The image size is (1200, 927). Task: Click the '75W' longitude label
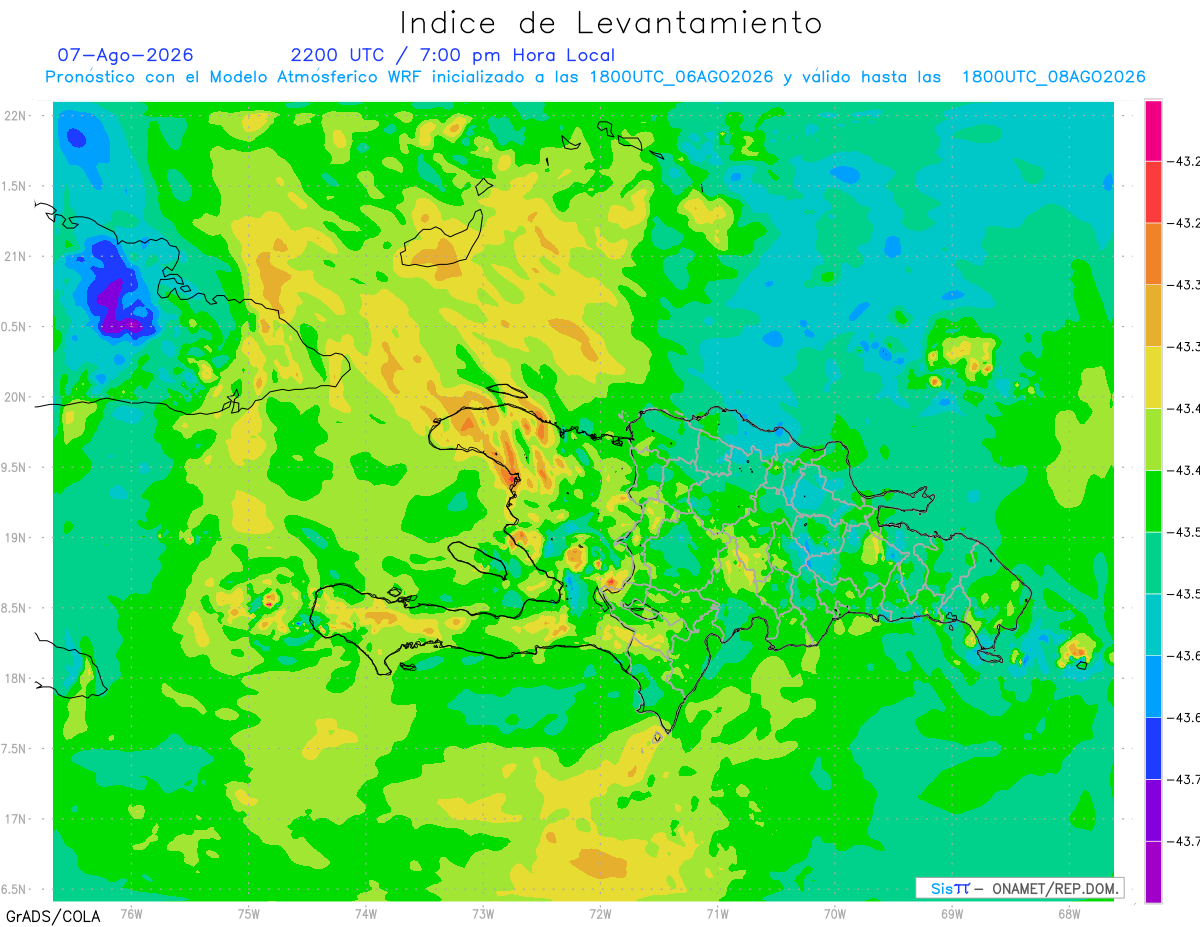(248, 914)
